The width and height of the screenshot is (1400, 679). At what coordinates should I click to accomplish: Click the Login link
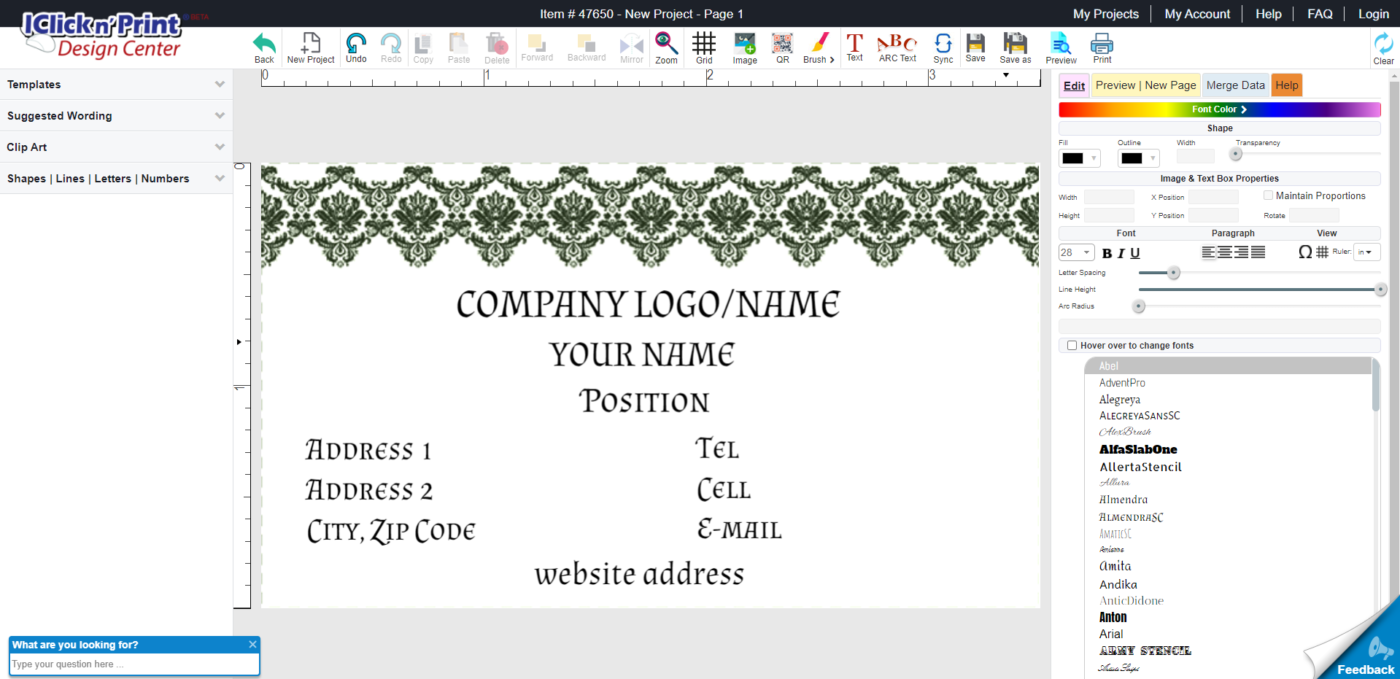[1373, 13]
